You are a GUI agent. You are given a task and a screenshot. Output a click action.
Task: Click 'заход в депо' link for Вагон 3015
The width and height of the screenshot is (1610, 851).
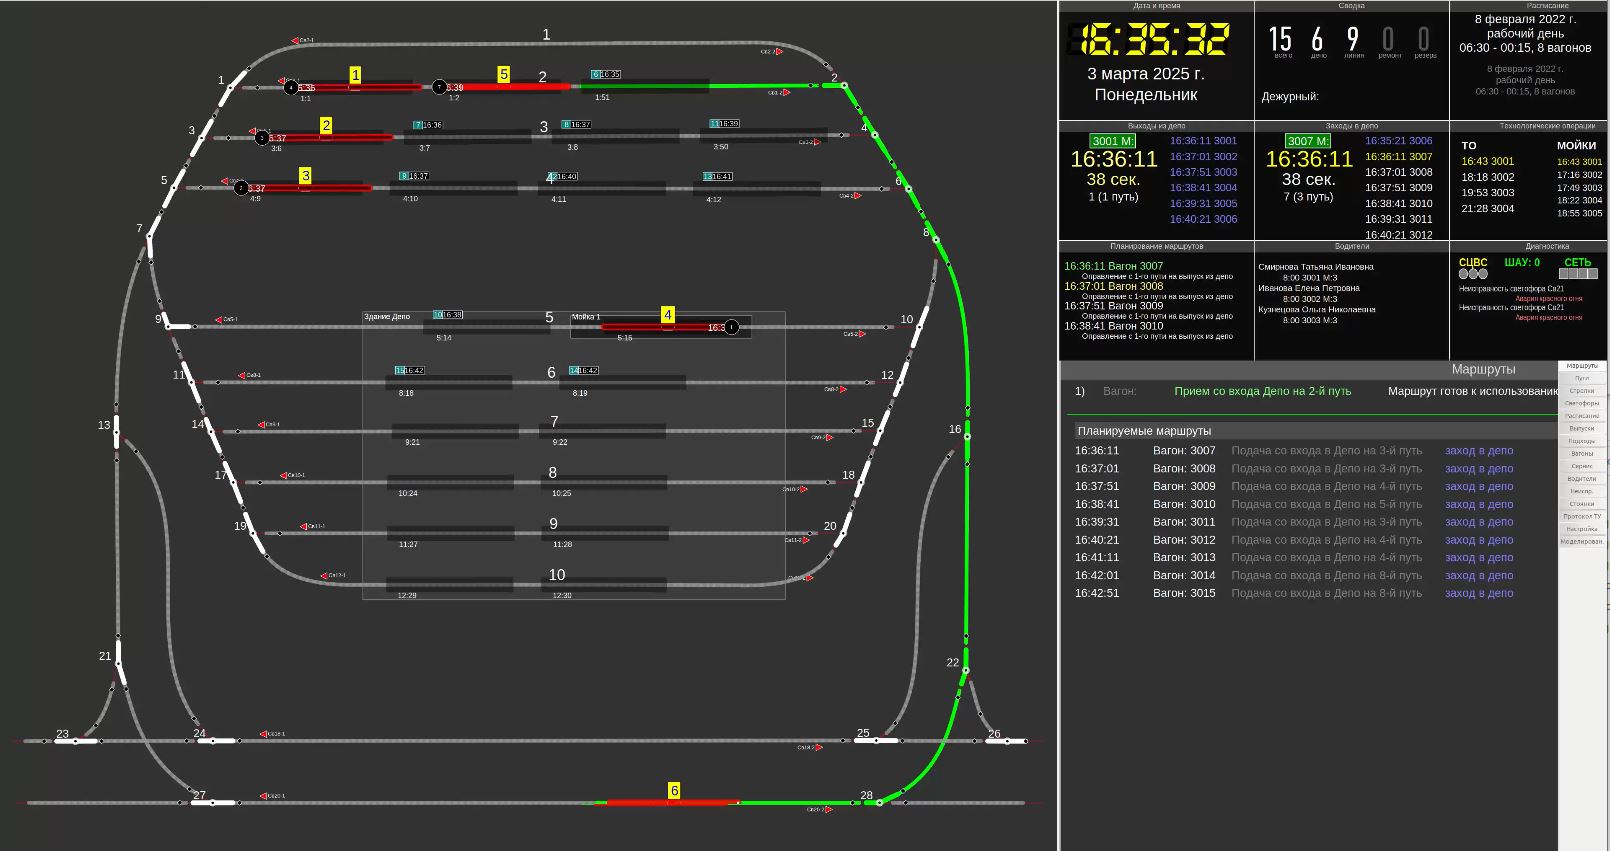[1478, 594]
